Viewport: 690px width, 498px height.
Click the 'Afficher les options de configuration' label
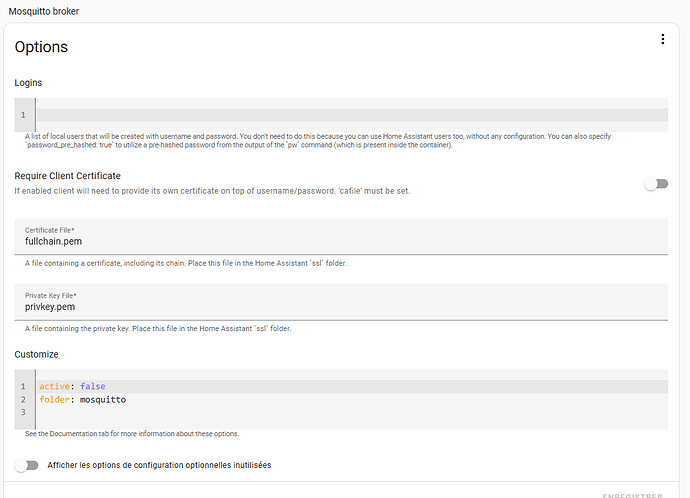pyautogui.click(x=159, y=465)
